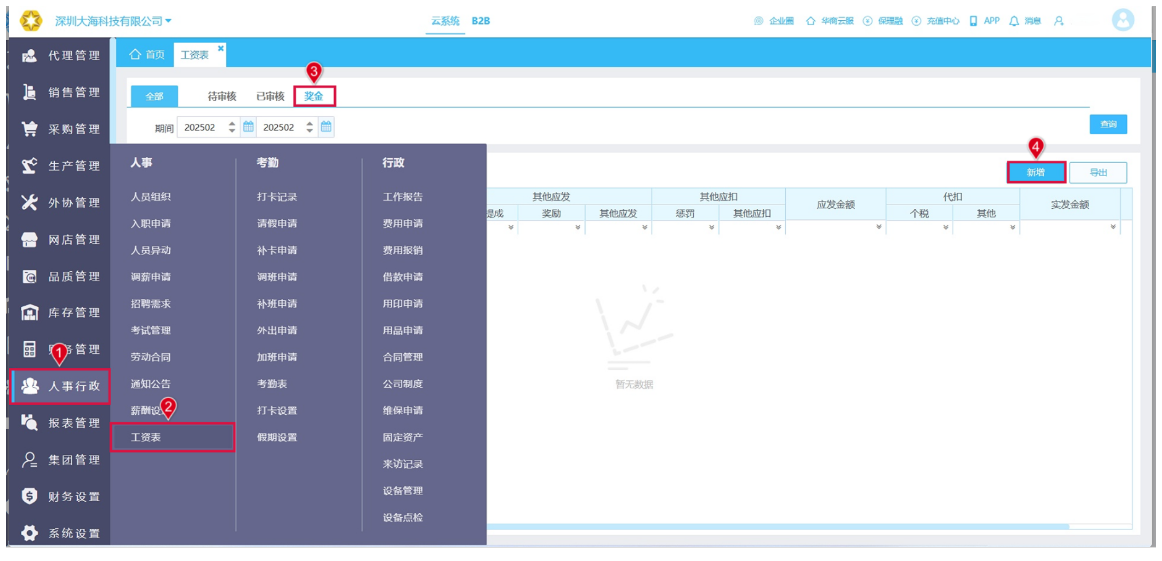This screenshot has height=561, width=1162.
Task: Open filter dropdown under 应发金额 column
Action: coord(879,228)
